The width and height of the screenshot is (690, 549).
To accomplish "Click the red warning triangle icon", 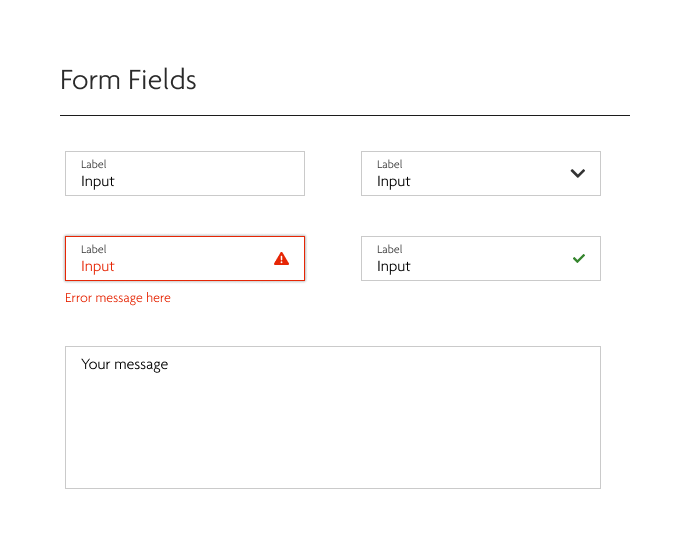I will click(281, 259).
